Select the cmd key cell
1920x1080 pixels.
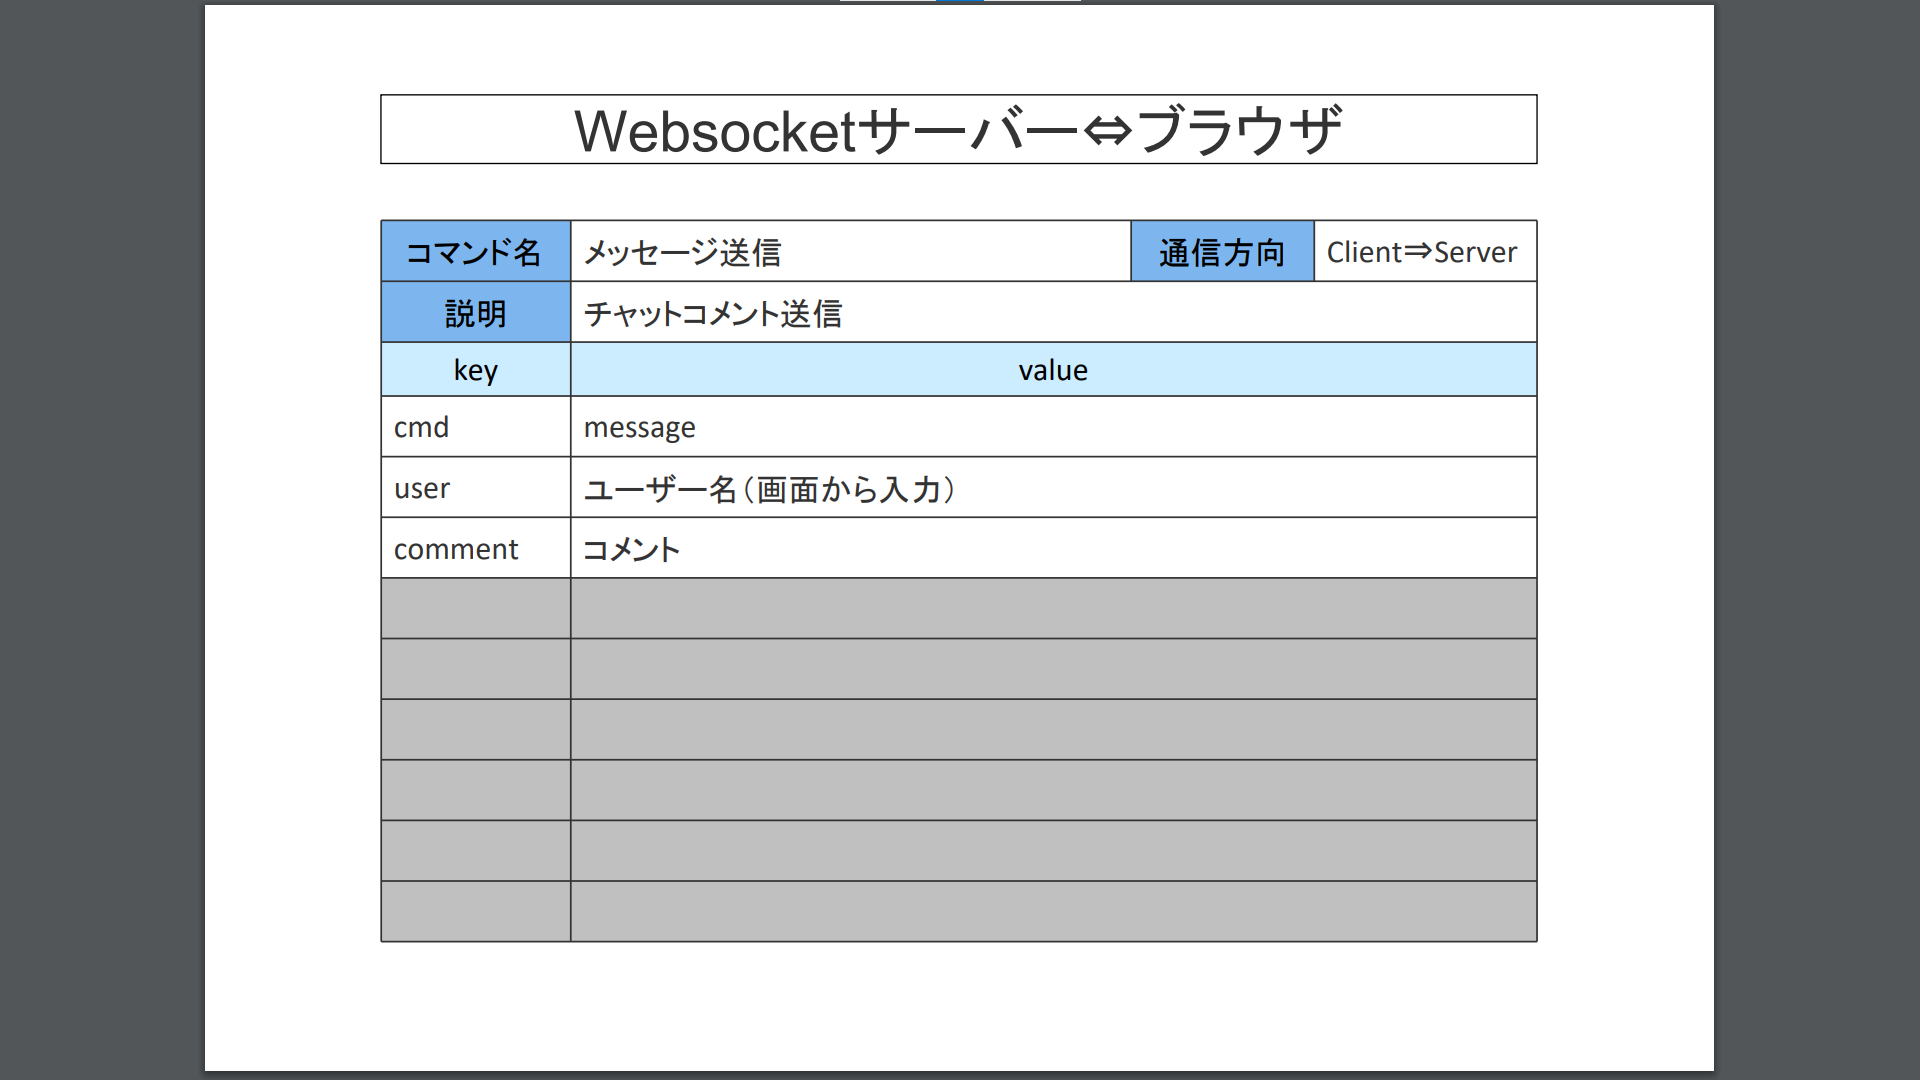pyautogui.click(x=475, y=427)
